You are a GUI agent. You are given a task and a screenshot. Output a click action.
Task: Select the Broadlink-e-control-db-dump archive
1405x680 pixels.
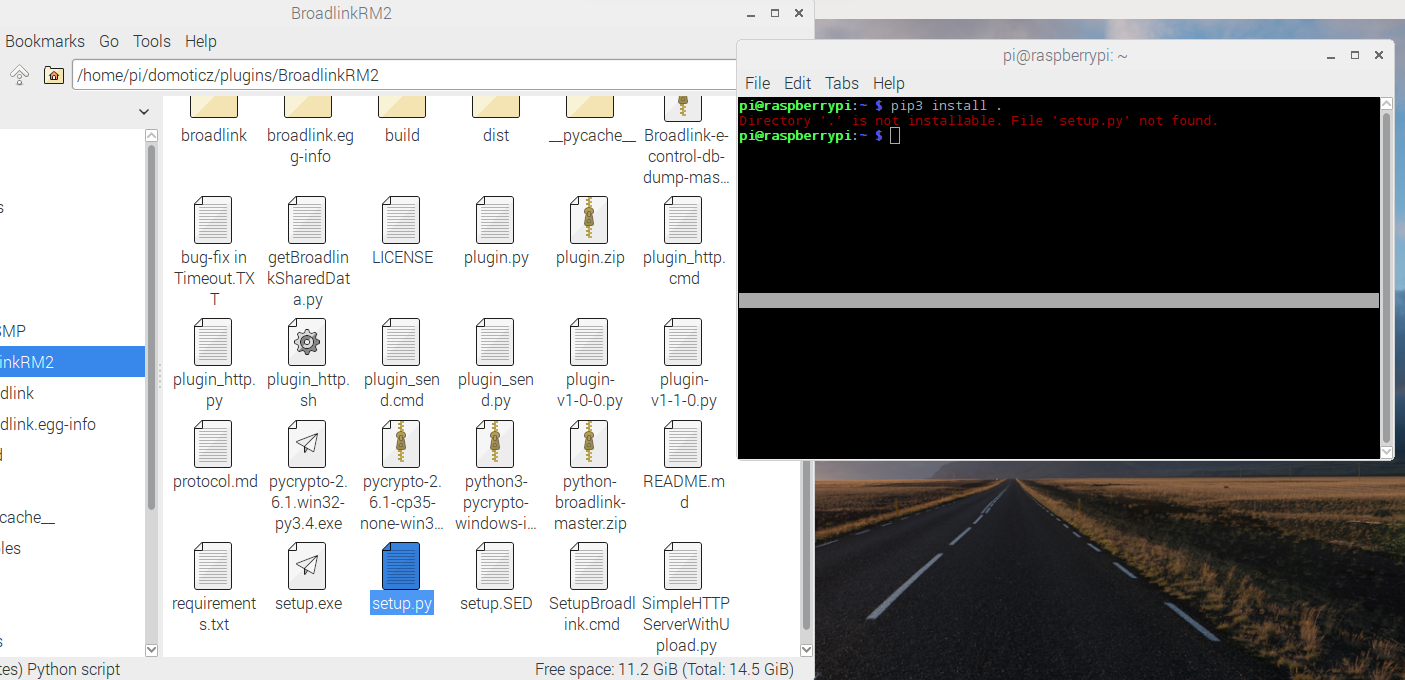[x=684, y=143]
